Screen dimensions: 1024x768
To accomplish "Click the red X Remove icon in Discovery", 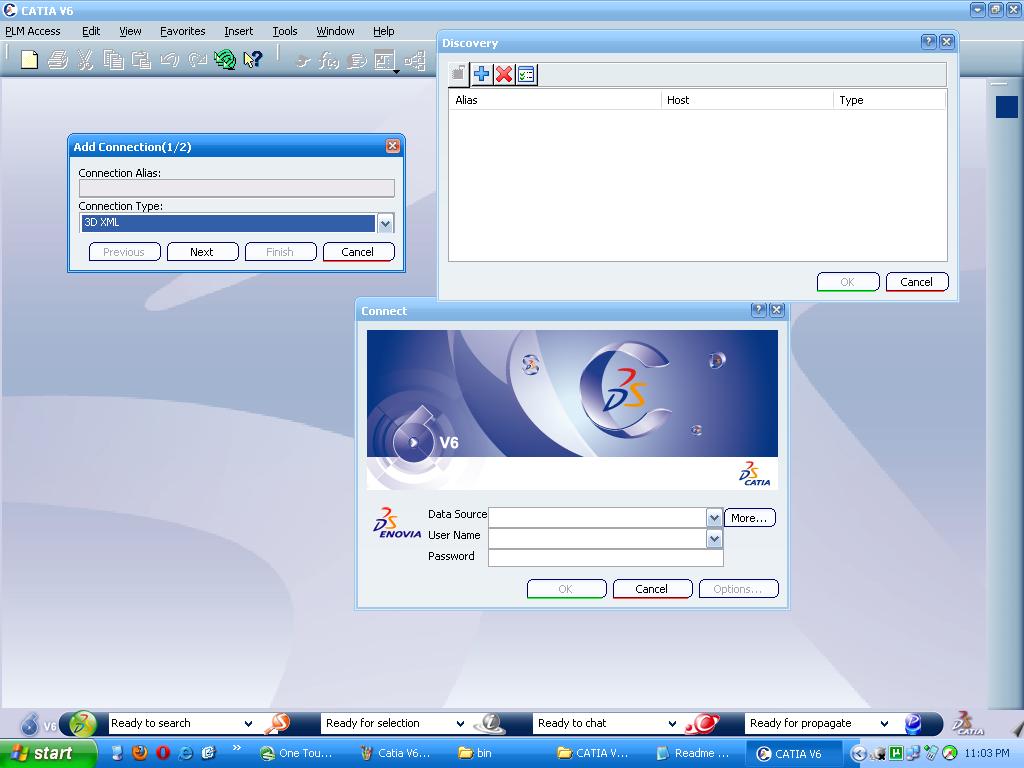I will point(504,74).
